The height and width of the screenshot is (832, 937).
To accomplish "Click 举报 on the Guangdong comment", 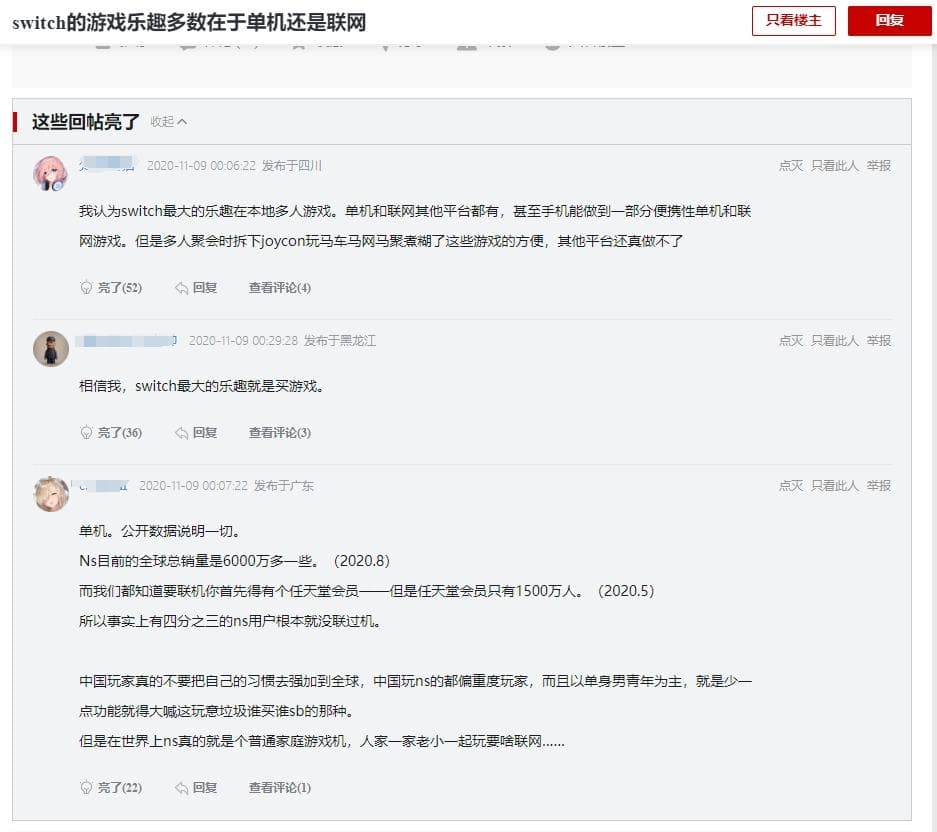I will pos(879,486).
